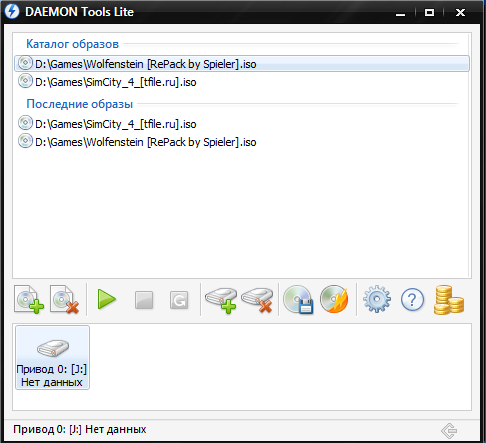The image size is (486, 443).
Task: Select Wolfenstein iso in image catalog
Action: point(242,64)
